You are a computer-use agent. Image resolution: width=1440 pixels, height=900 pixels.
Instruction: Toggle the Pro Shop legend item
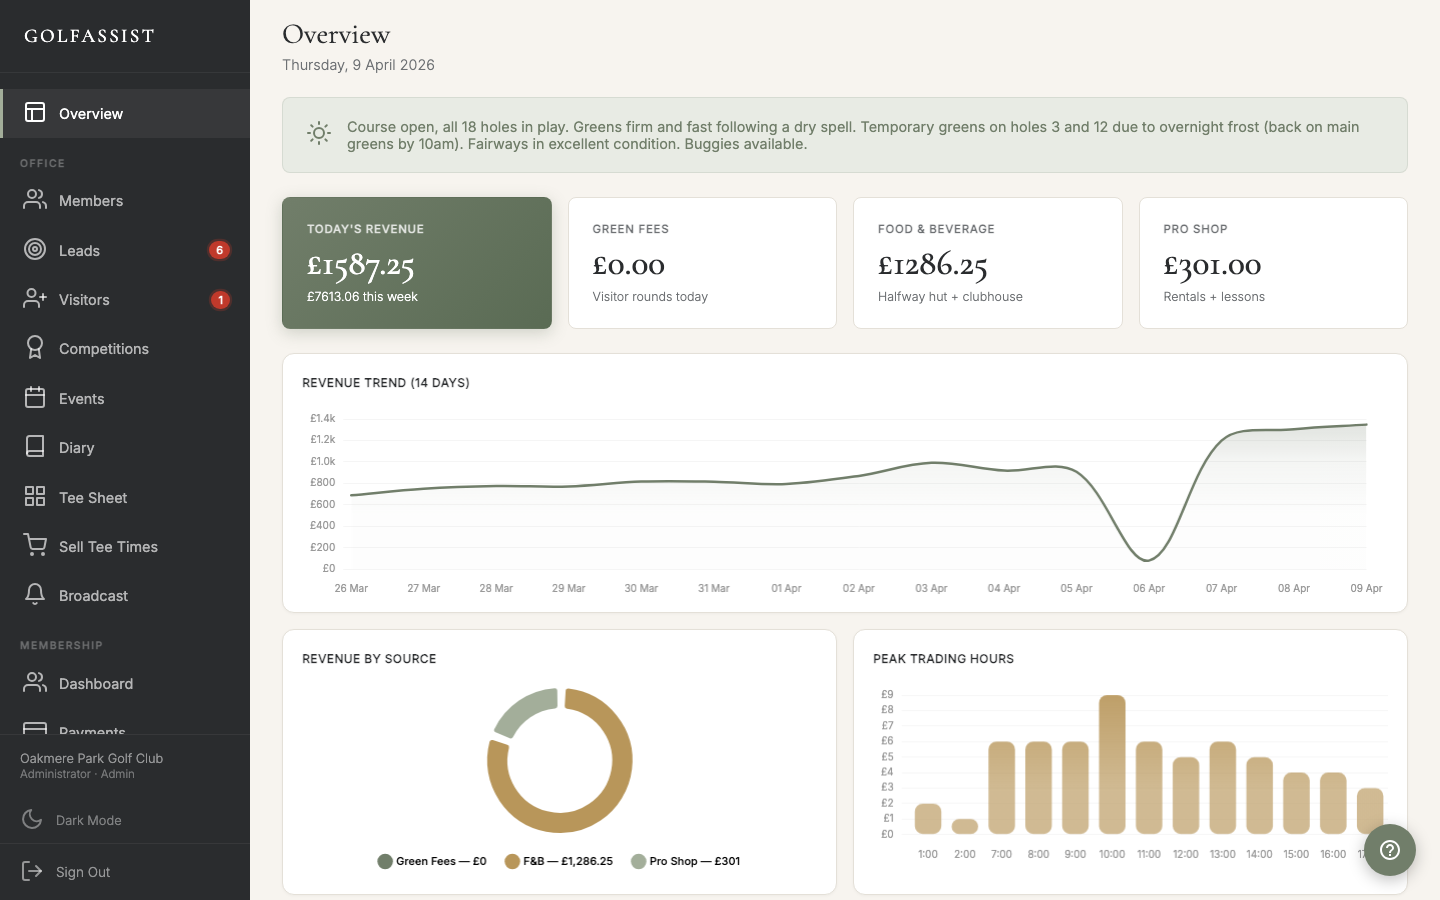pyautogui.click(x=685, y=860)
